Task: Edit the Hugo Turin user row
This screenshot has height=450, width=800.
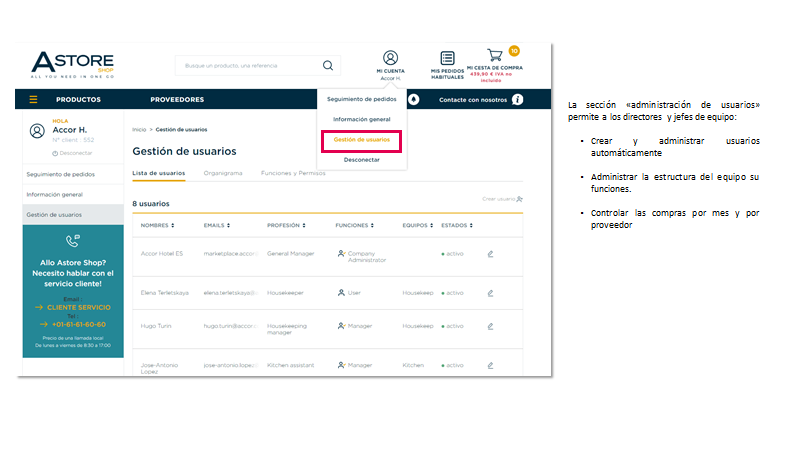Action: click(490, 326)
